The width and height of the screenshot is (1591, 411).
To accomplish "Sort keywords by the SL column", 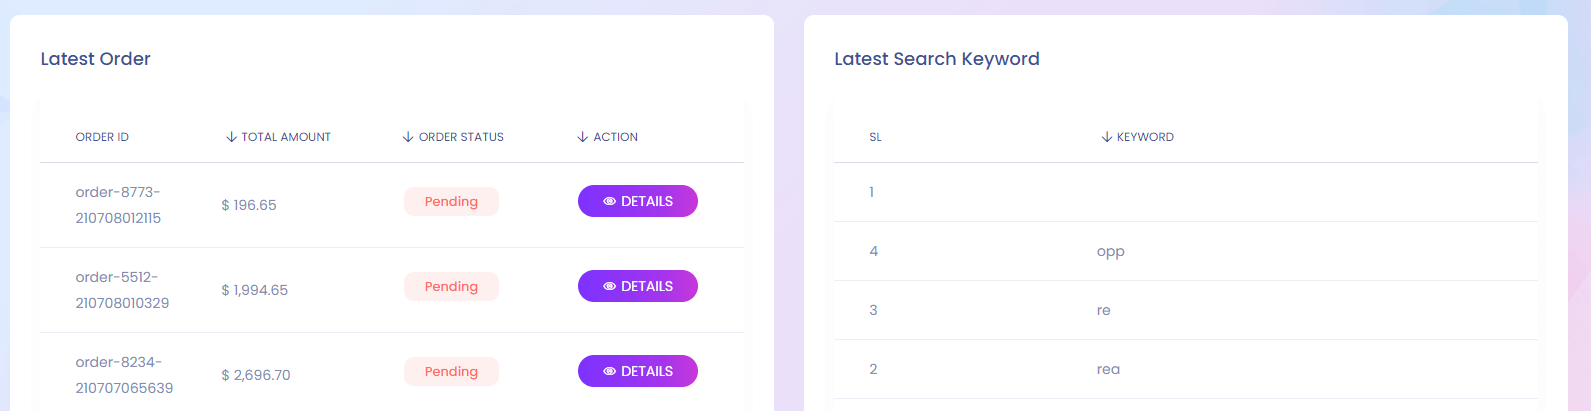I will pyautogui.click(x=875, y=137).
